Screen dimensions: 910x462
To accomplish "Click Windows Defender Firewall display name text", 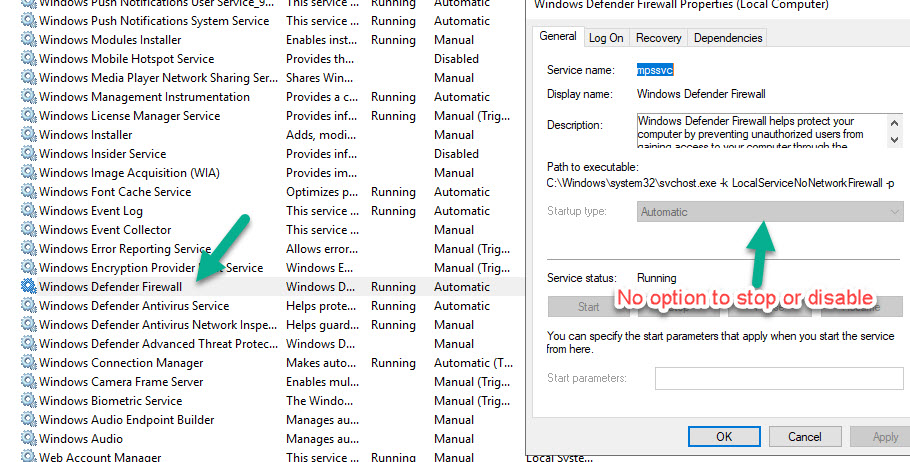I will [701, 93].
